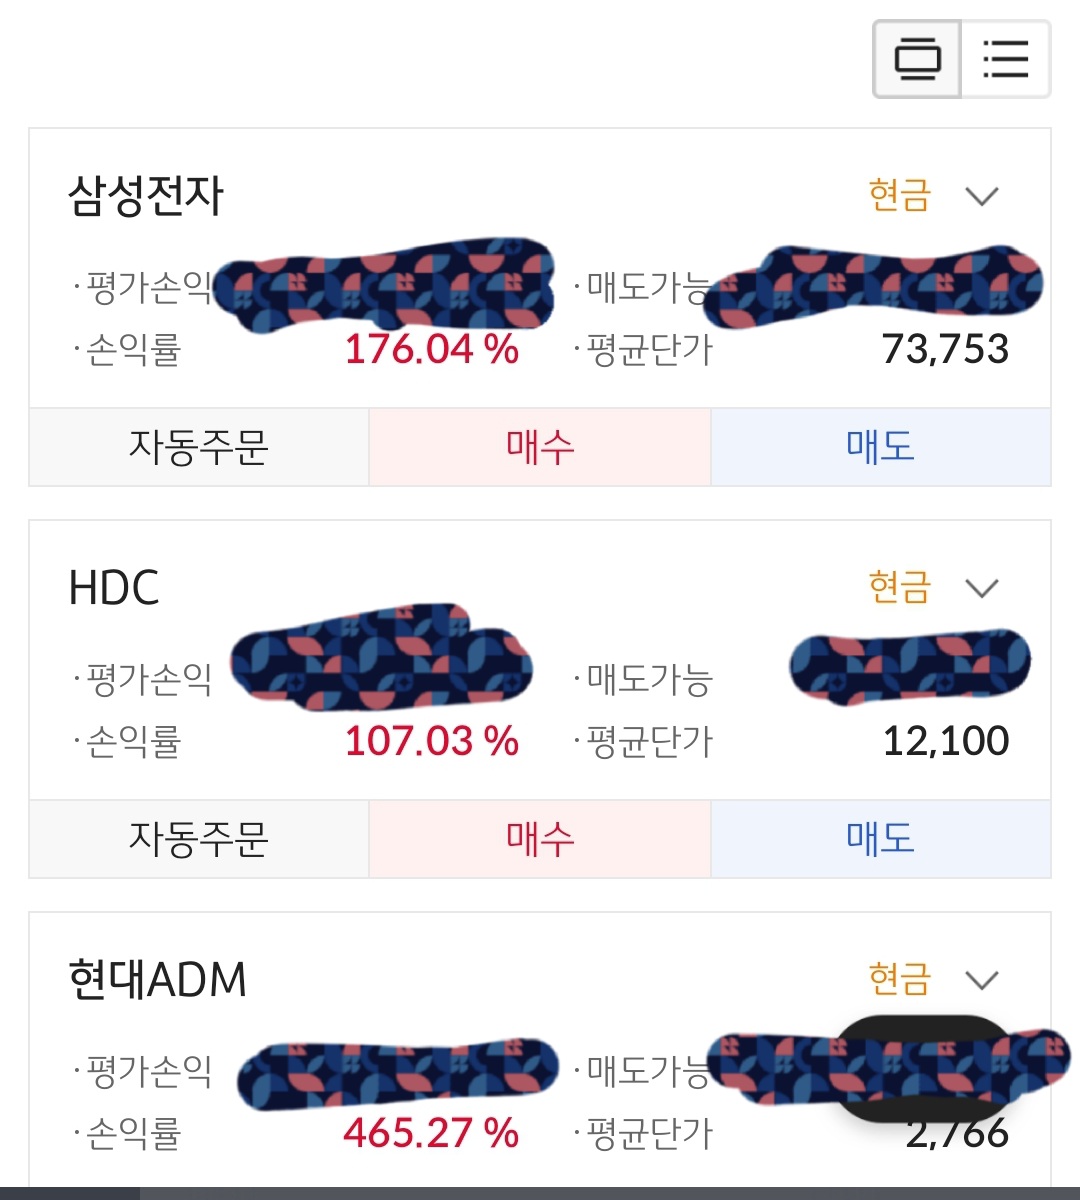Open the 현대ADM stock name
Image resolution: width=1080 pixels, height=1200 pixels.
coord(158,980)
